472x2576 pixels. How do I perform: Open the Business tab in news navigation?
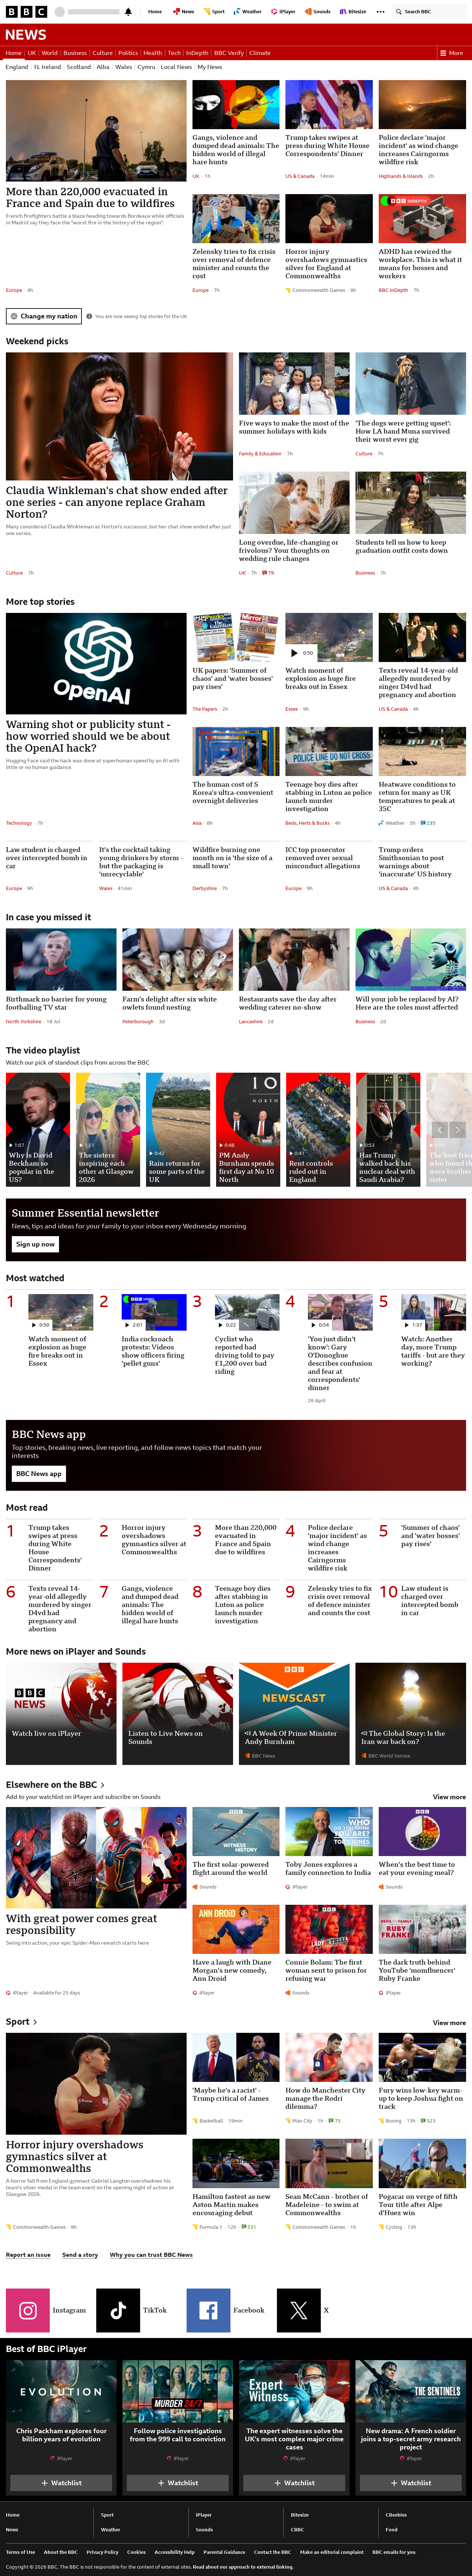pyautogui.click(x=75, y=53)
